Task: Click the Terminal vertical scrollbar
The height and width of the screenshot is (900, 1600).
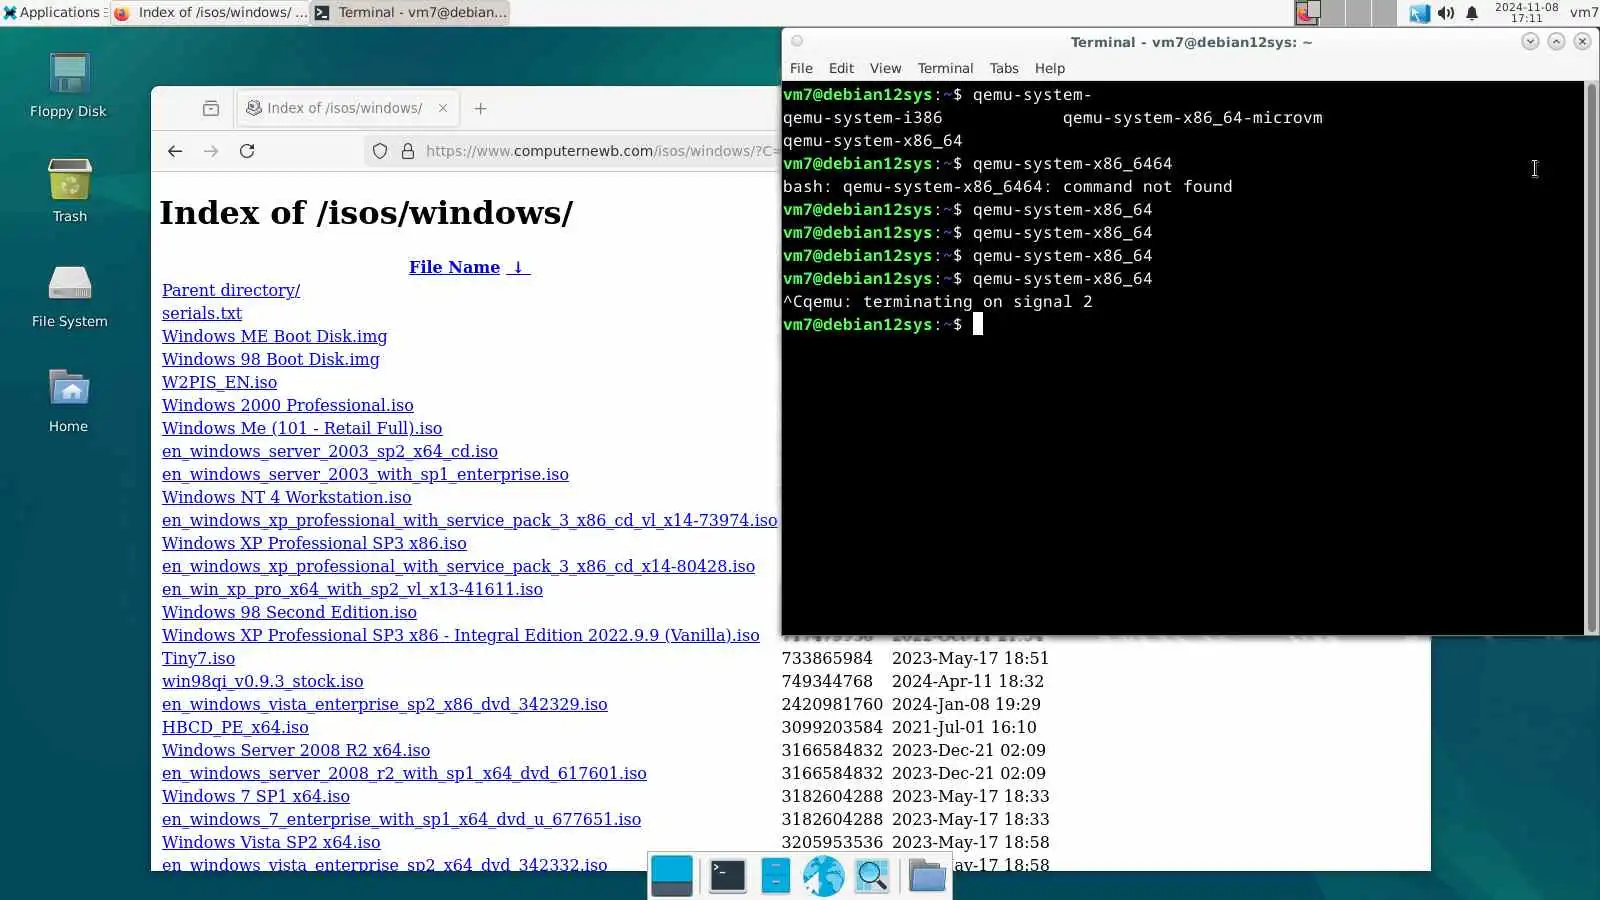Action: (1591, 357)
